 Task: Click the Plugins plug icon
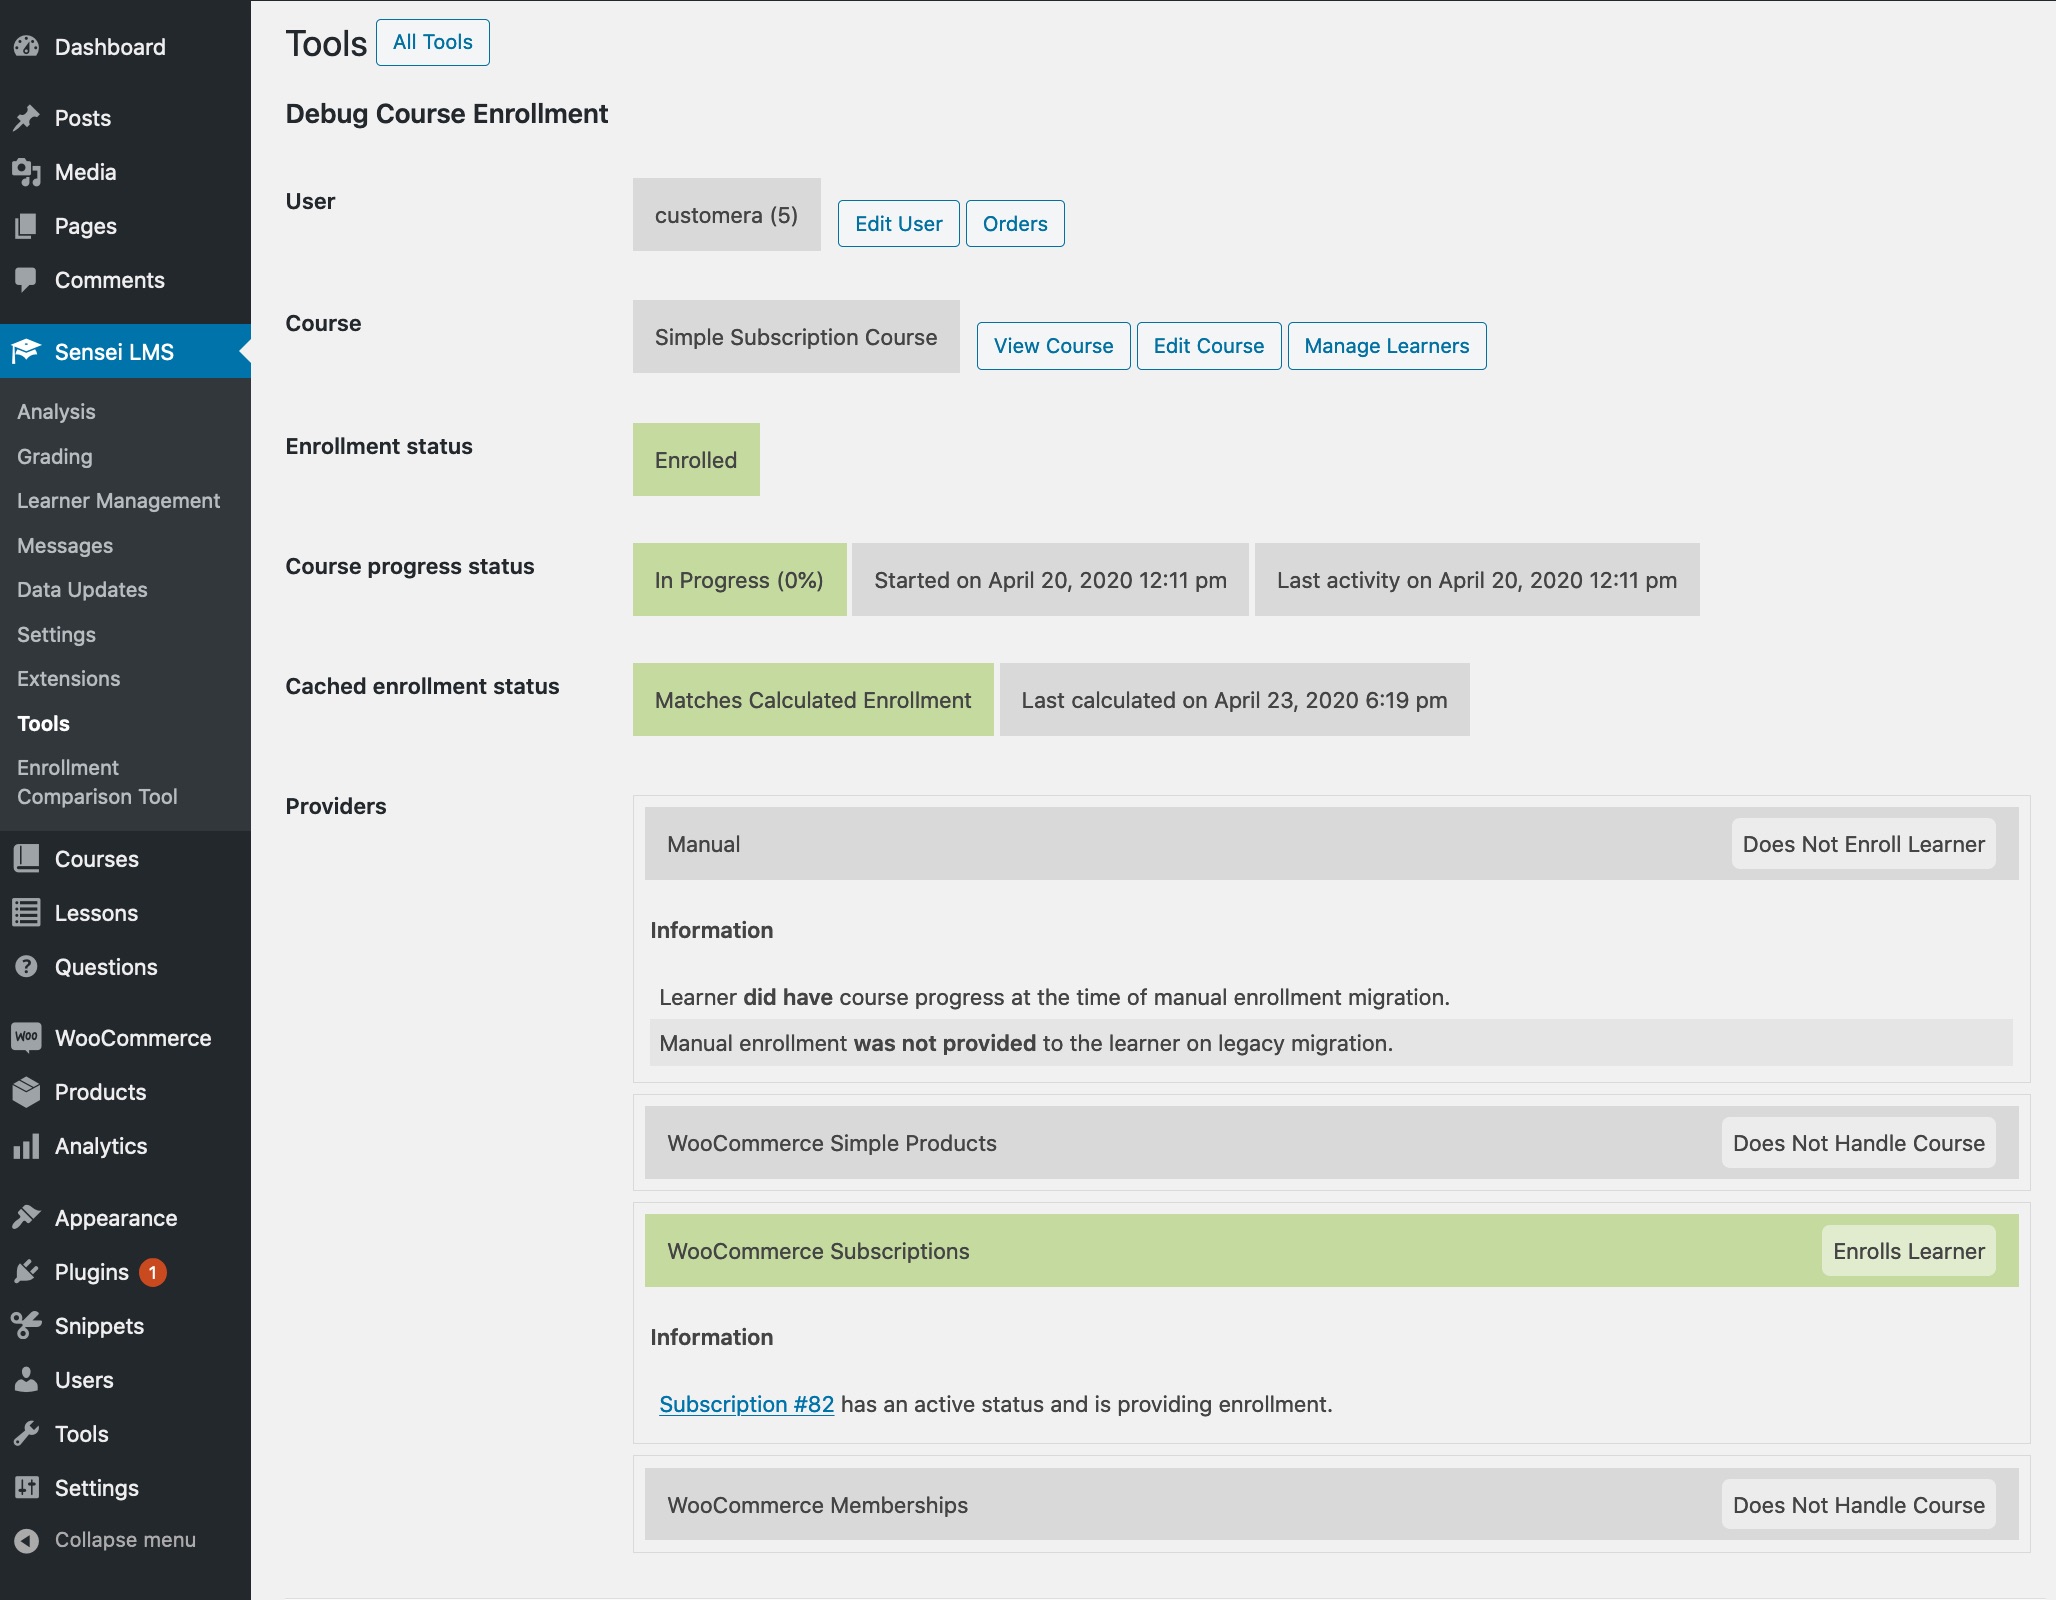(26, 1272)
